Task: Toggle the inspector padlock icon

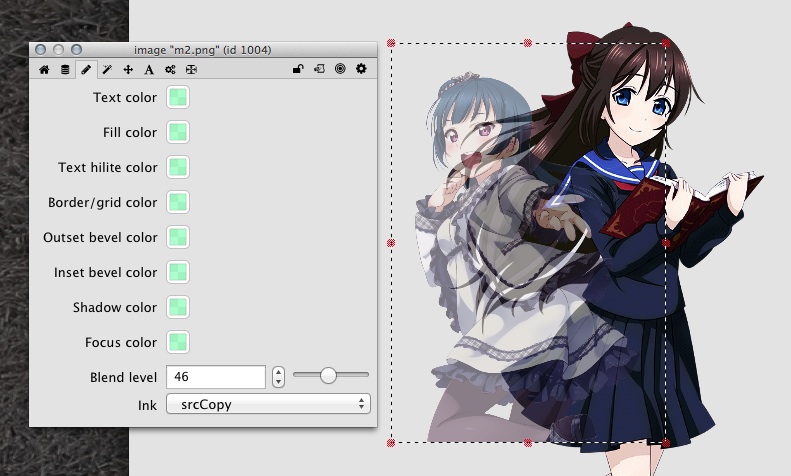Action: pyautogui.click(x=298, y=69)
